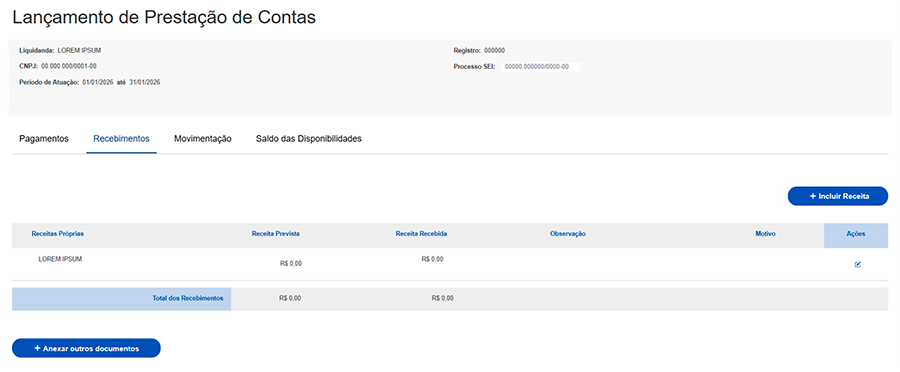Open Saldo das Disponibilidades tab
The width and height of the screenshot is (900, 372).
(309, 138)
